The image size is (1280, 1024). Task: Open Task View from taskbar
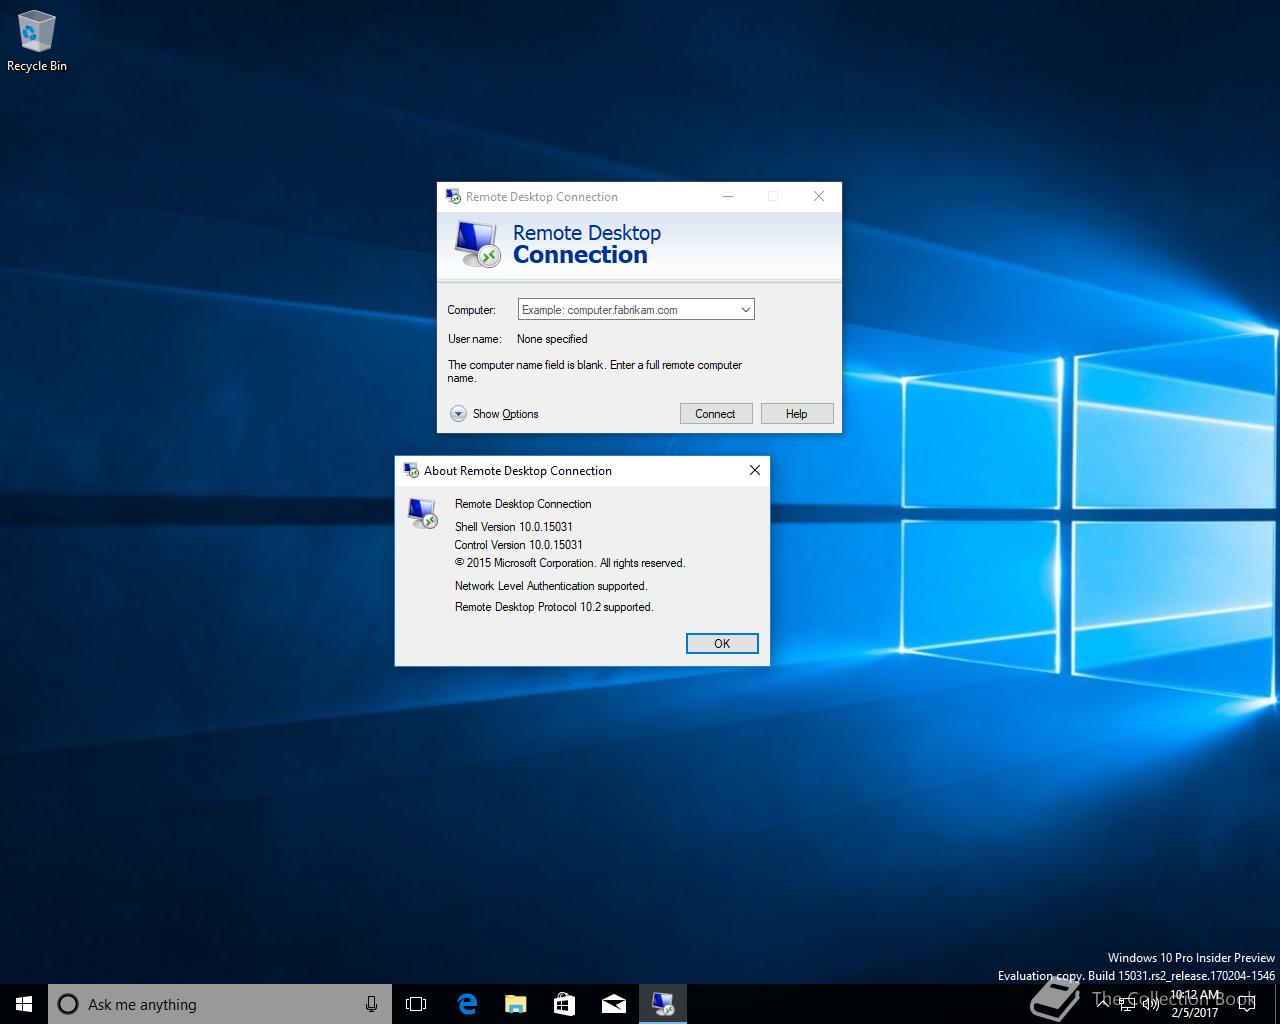416,1004
